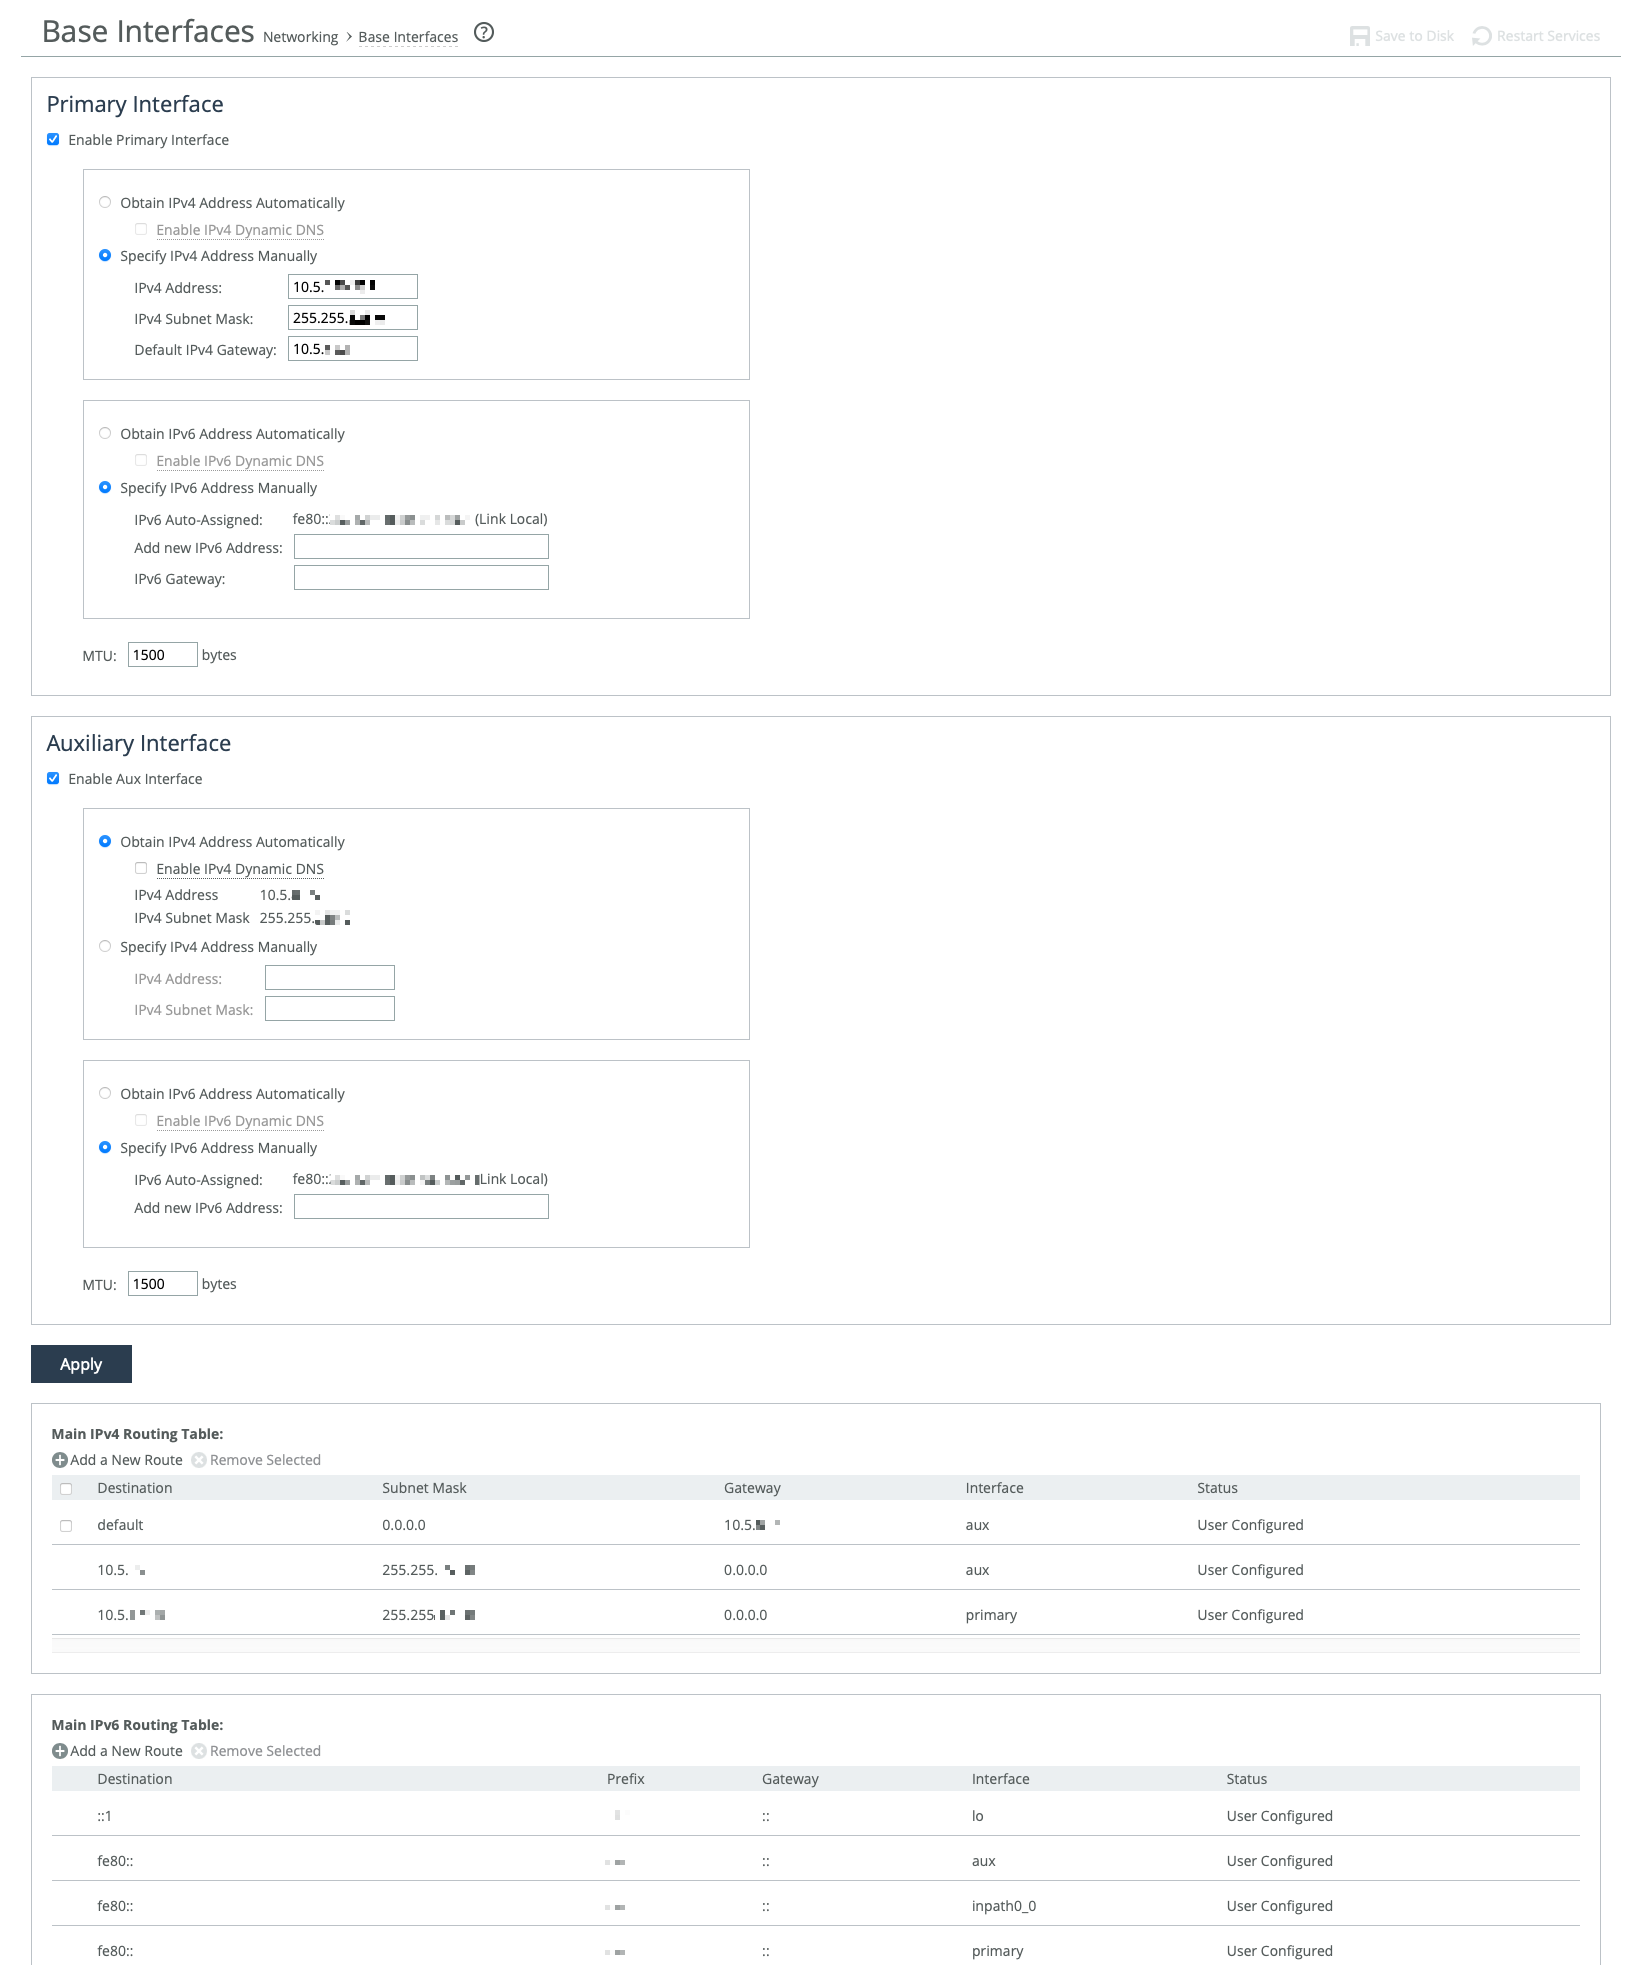This screenshot has width=1647, height=1965.
Task: Click the IPv6 Add a New Route plus icon
Action: (x=60, y=1751)
